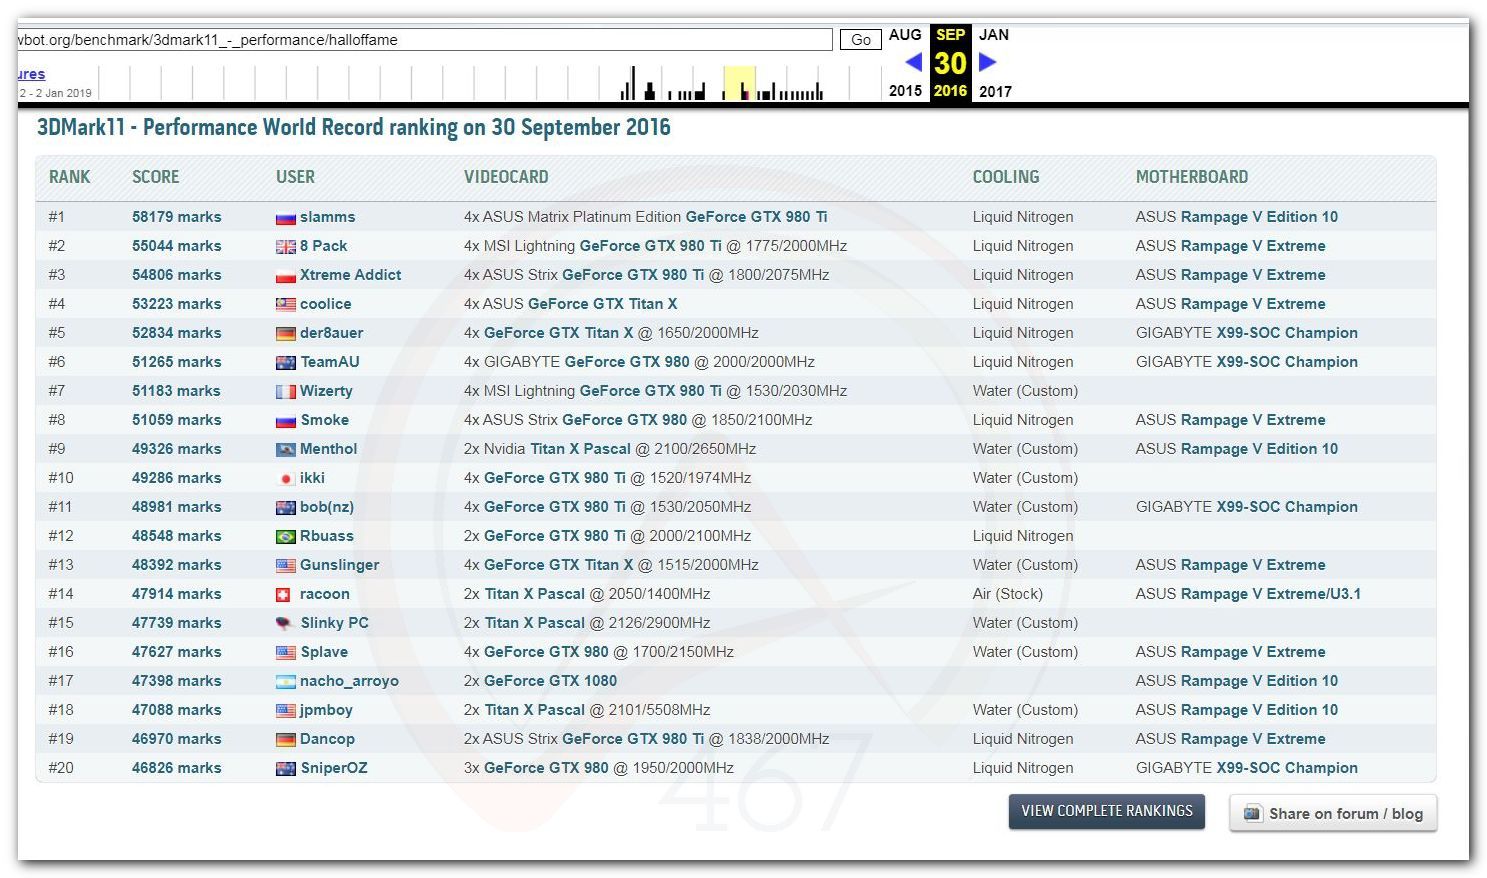Open View Complete Rankings

1106,811
